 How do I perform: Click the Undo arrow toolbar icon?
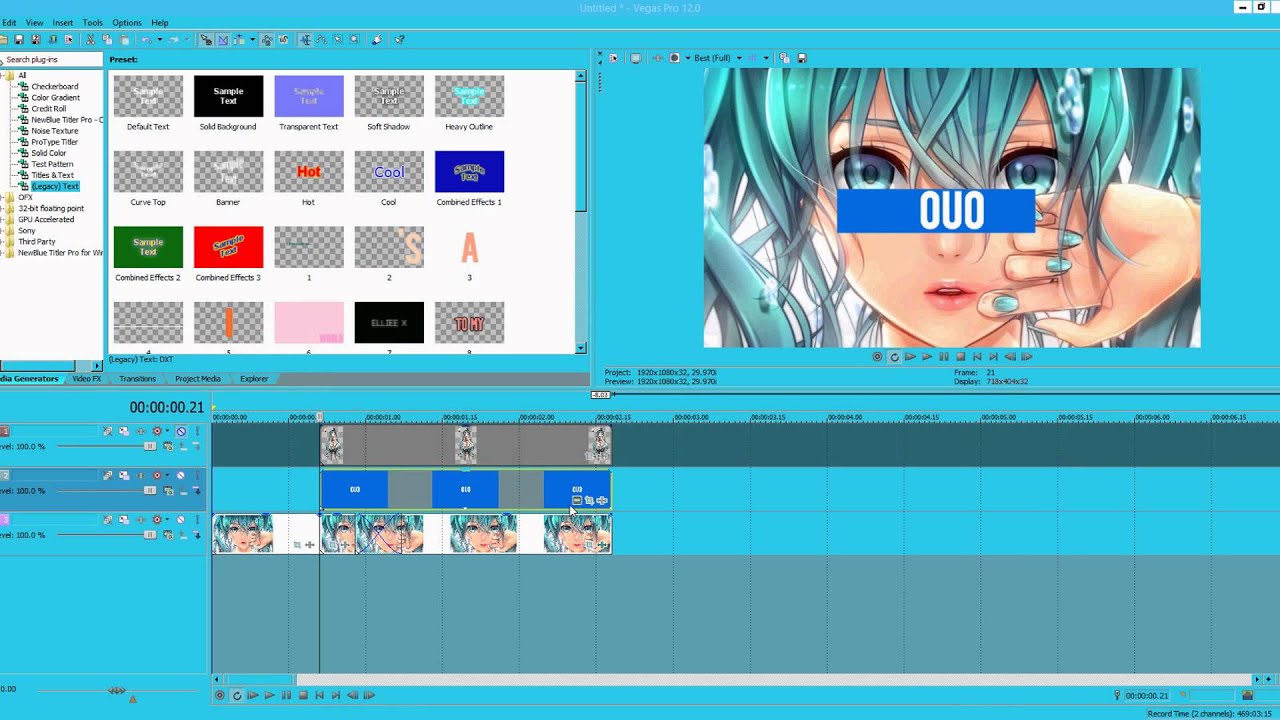pos(146,40)
